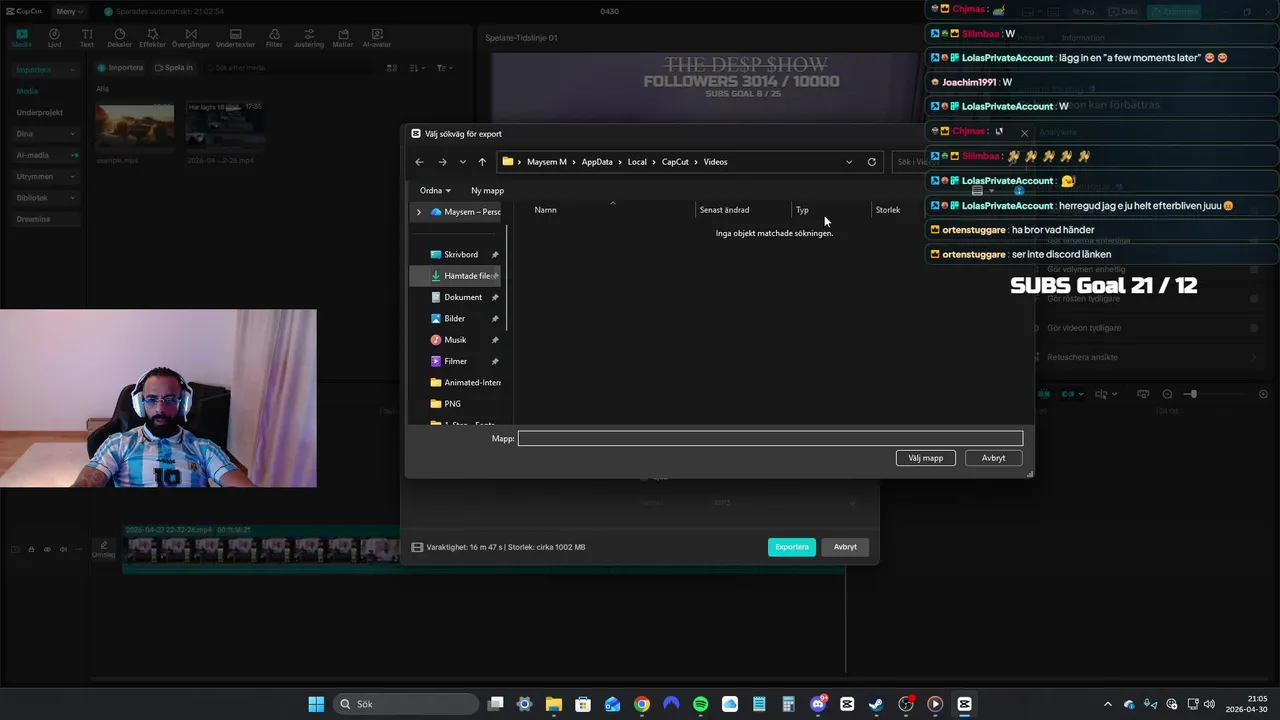1280x720 pixels.
Task: Open Discord from the taskbar
Action: point(818,704)
